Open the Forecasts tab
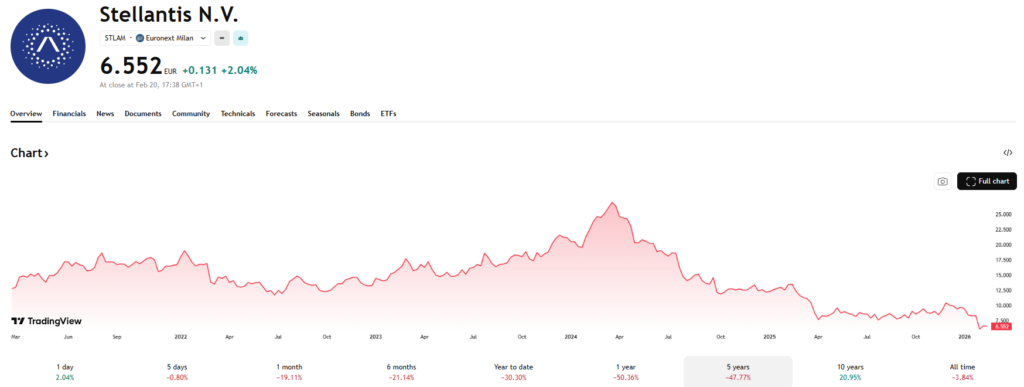This screenshot has height=387, width=1024. pyautogui.click(x=281, y=114)
